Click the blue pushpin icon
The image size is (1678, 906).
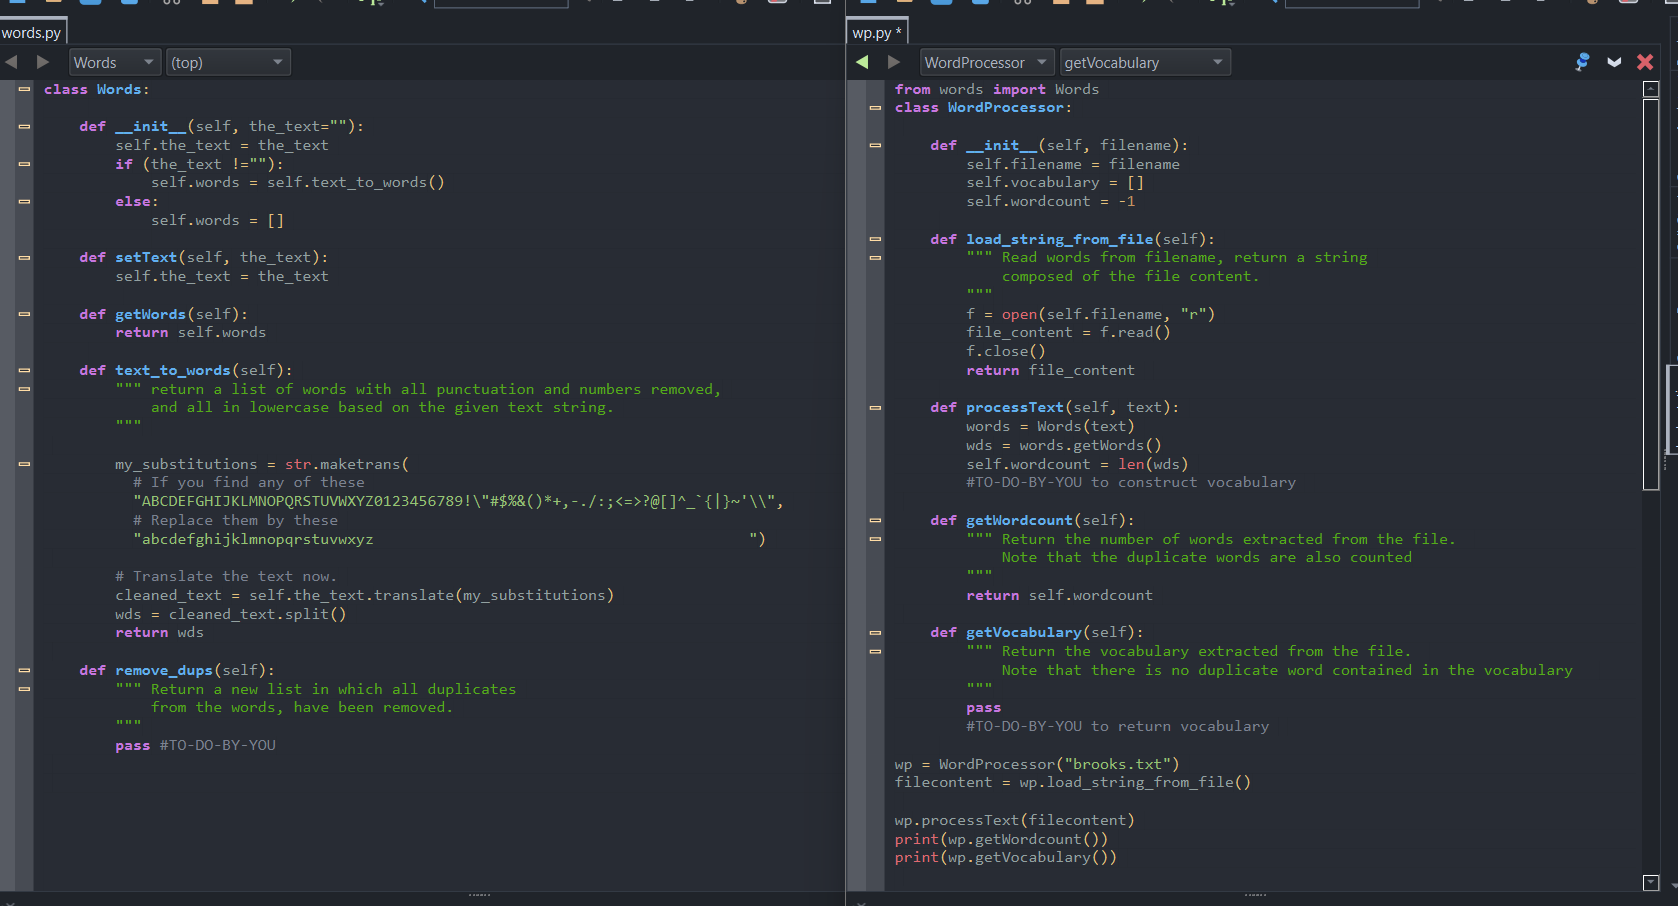point(1582,62)
